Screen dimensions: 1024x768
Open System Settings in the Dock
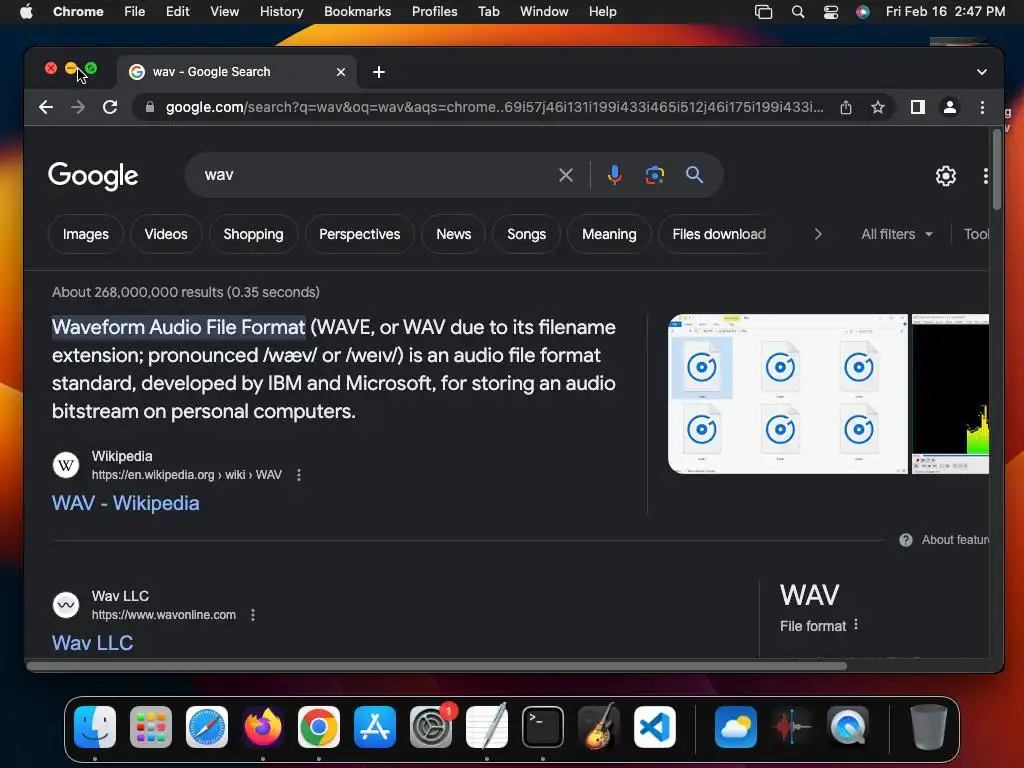pos(431,726)
